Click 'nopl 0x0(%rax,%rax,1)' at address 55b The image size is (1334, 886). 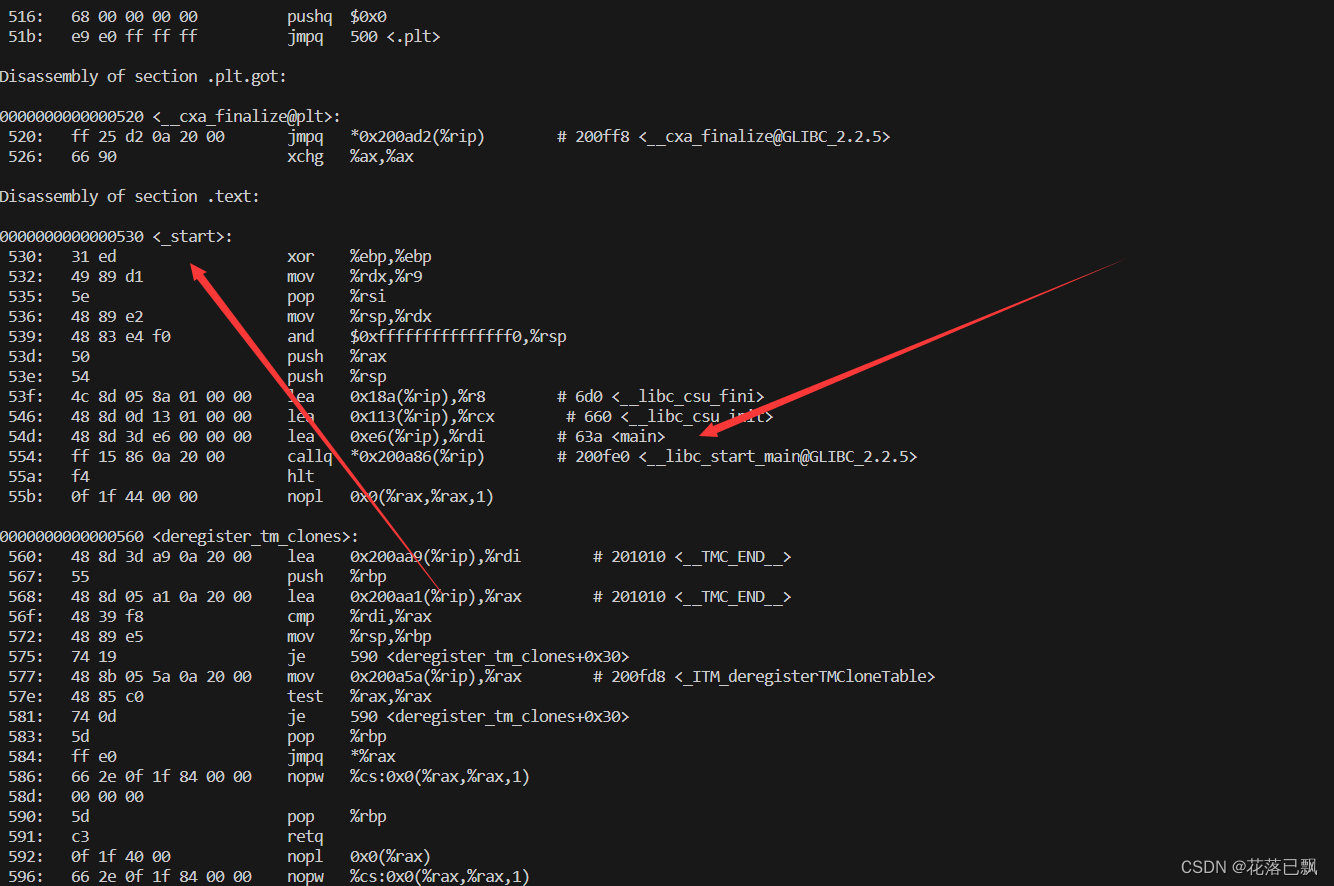pyautogui.click(x=390, y=497)
